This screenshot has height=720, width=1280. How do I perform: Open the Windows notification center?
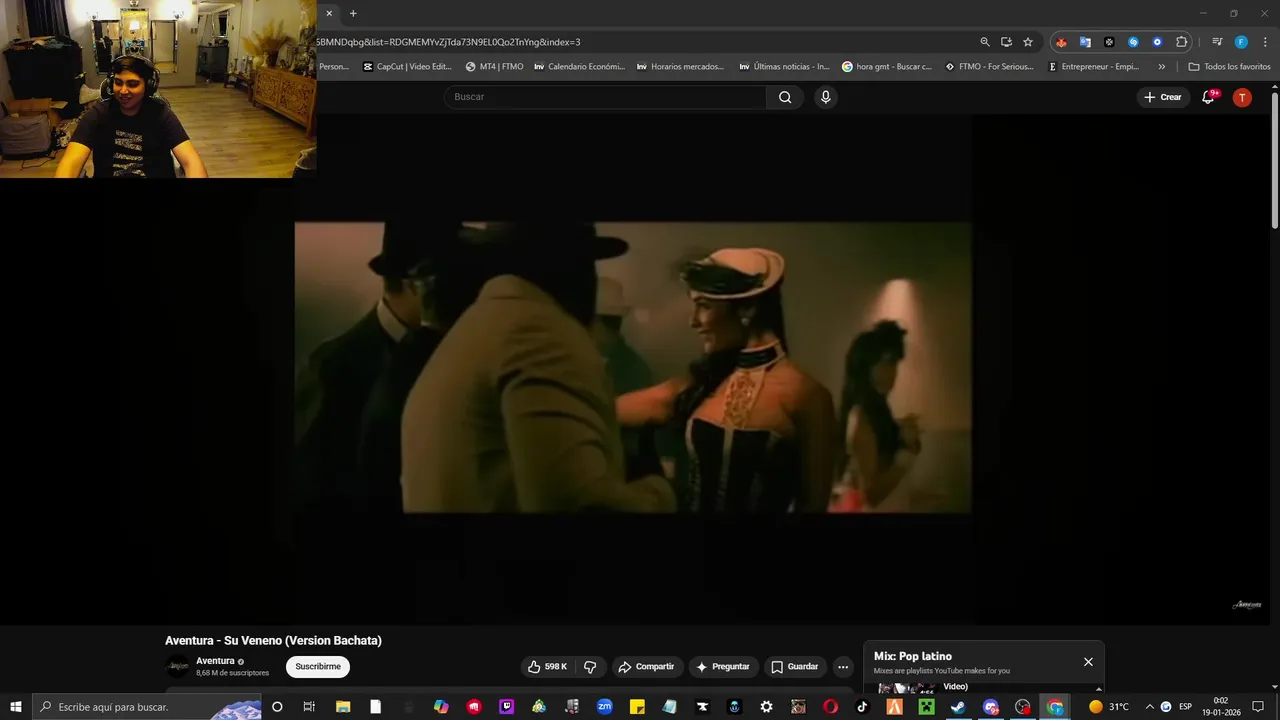[1258, 706]
